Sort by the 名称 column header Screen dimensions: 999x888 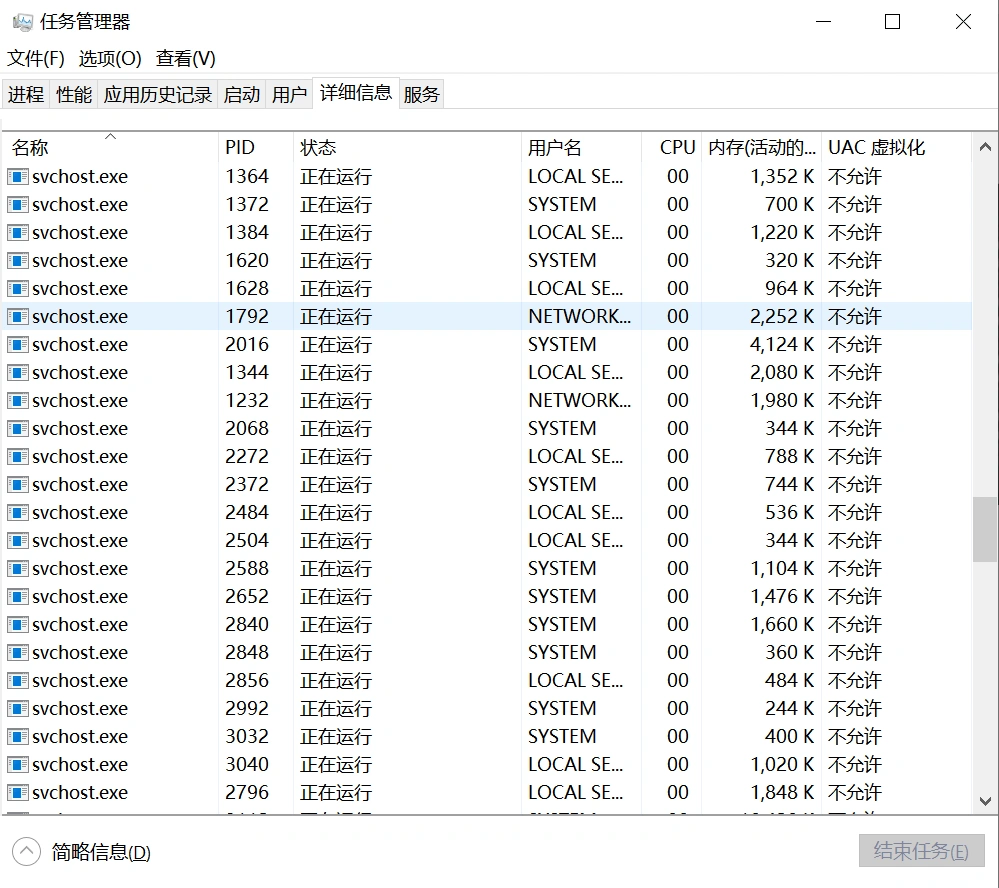110,147
